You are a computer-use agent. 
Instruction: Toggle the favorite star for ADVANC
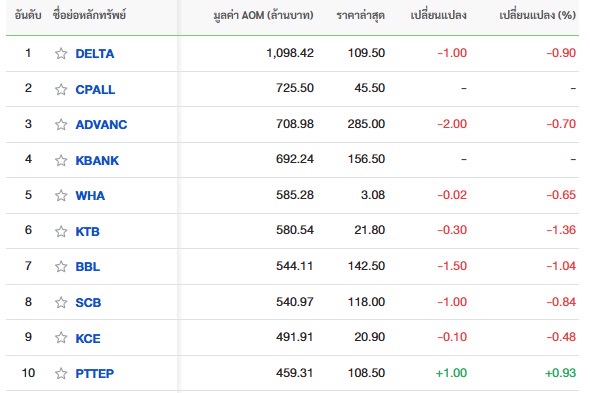[x=61, y=125]
